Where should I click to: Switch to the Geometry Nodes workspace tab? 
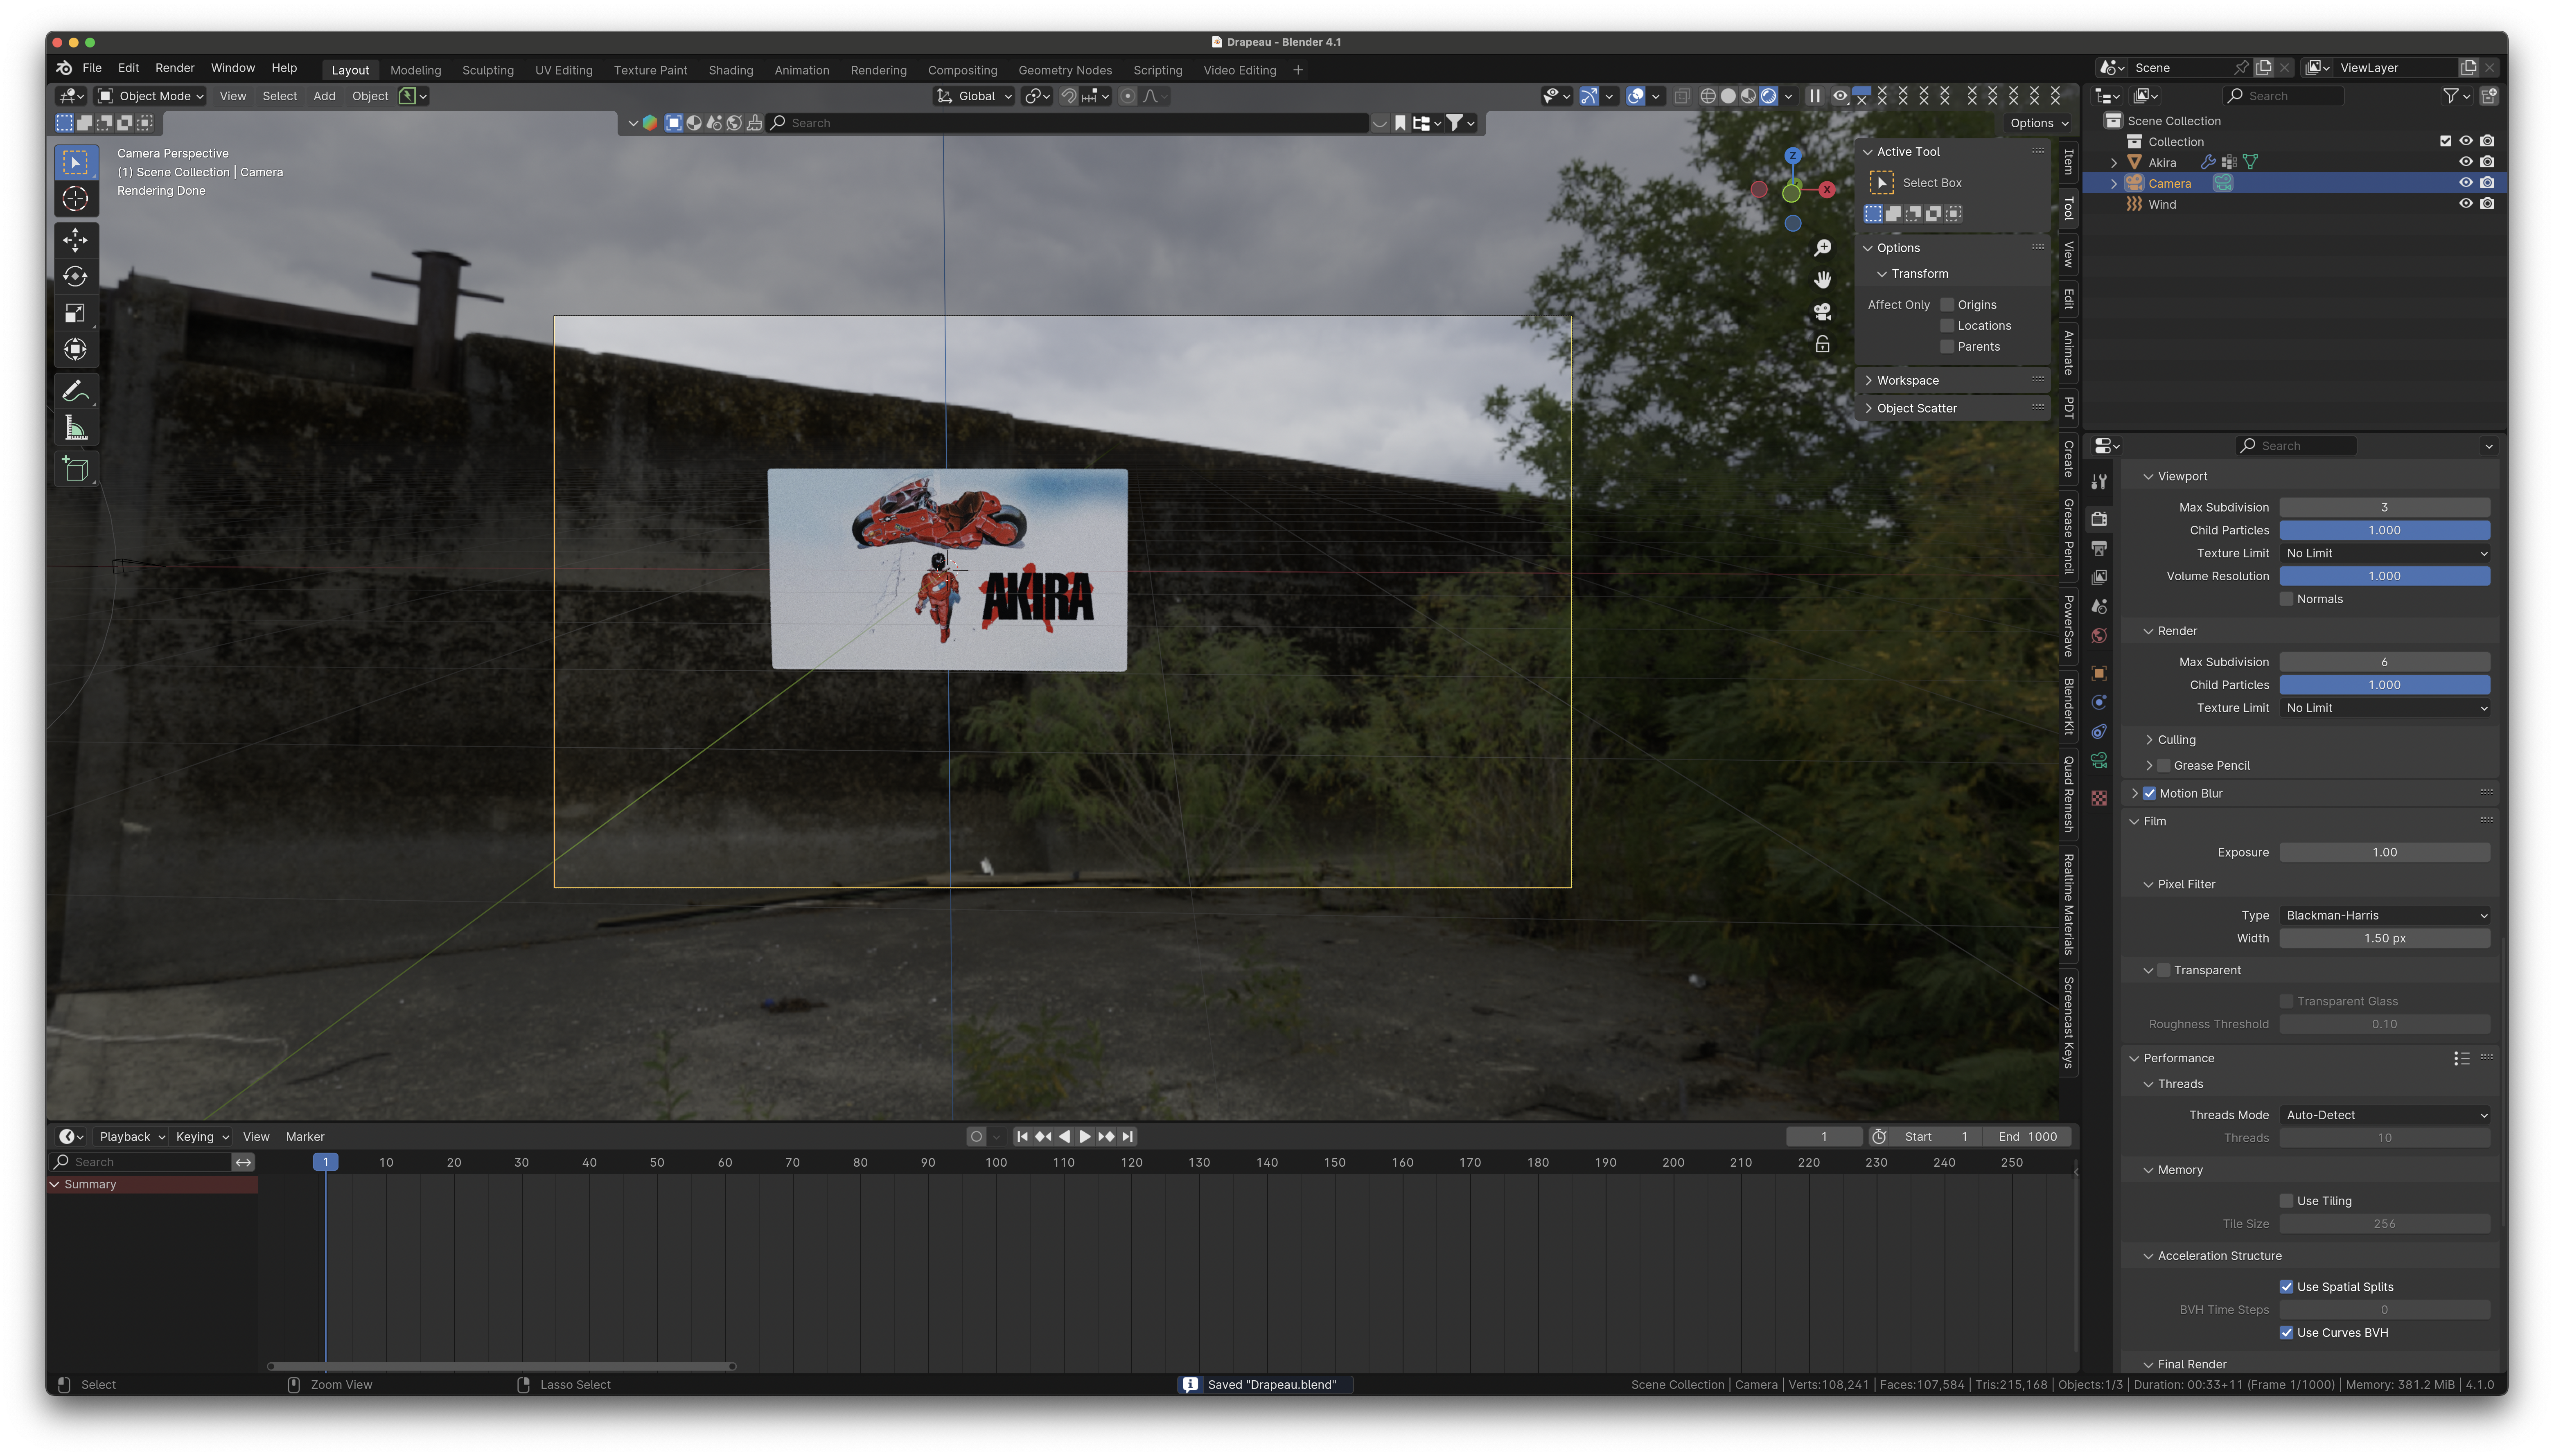click(1065, 70)
